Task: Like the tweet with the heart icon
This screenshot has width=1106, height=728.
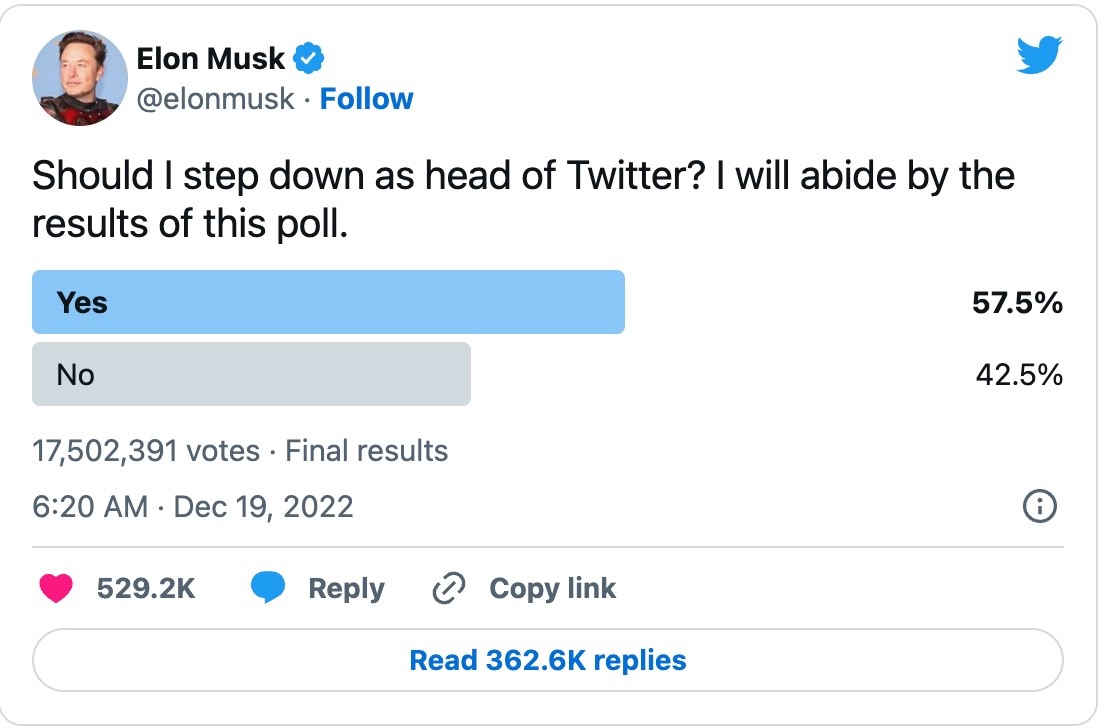Action: point(56,588)
